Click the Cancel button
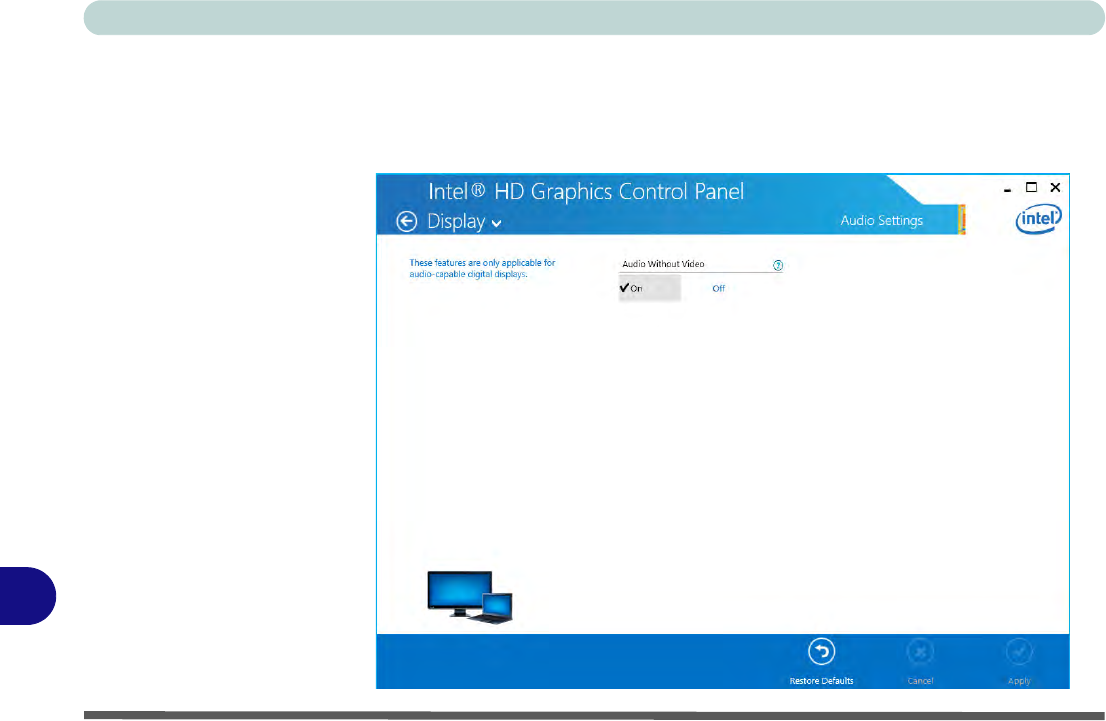 click(x=920, y=661)
